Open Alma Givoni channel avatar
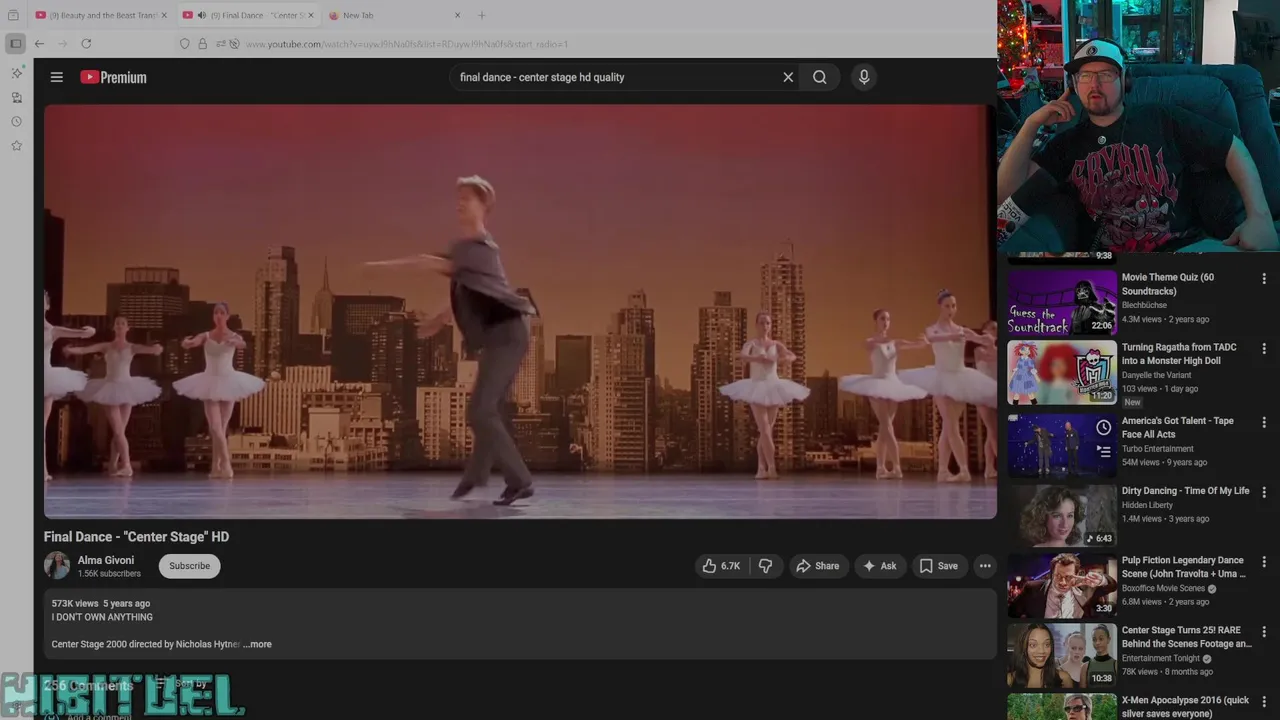 57,566
